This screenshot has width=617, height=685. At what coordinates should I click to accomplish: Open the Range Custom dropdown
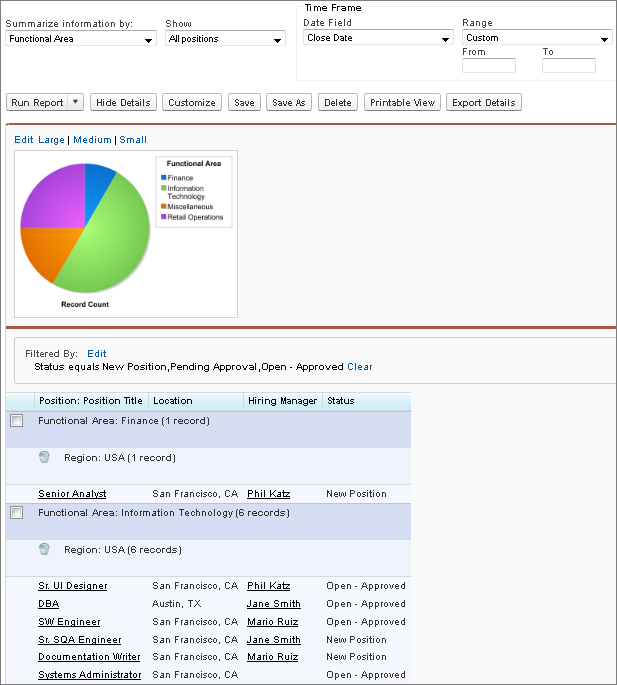[x=537, y=38]
